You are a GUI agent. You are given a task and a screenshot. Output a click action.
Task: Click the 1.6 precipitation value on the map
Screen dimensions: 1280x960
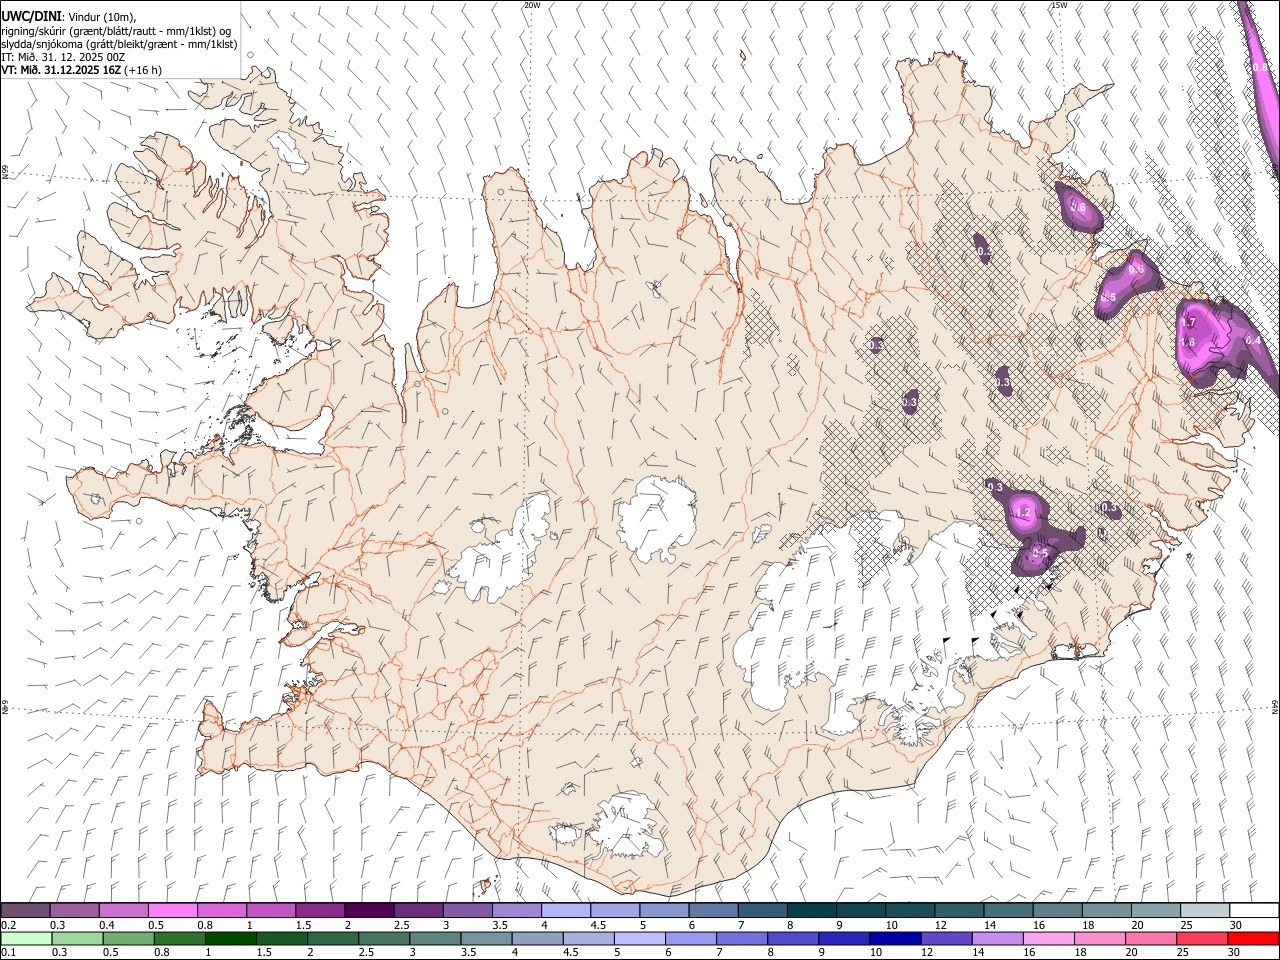click(x=1188, y=343)
